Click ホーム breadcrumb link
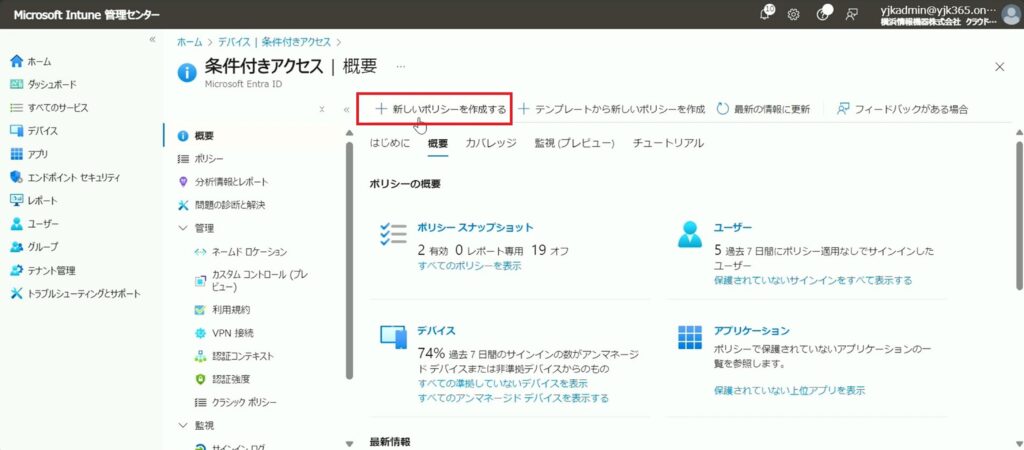Image resolution: width=1024 pixels, height=450 pixels. [x=190, y=42]
